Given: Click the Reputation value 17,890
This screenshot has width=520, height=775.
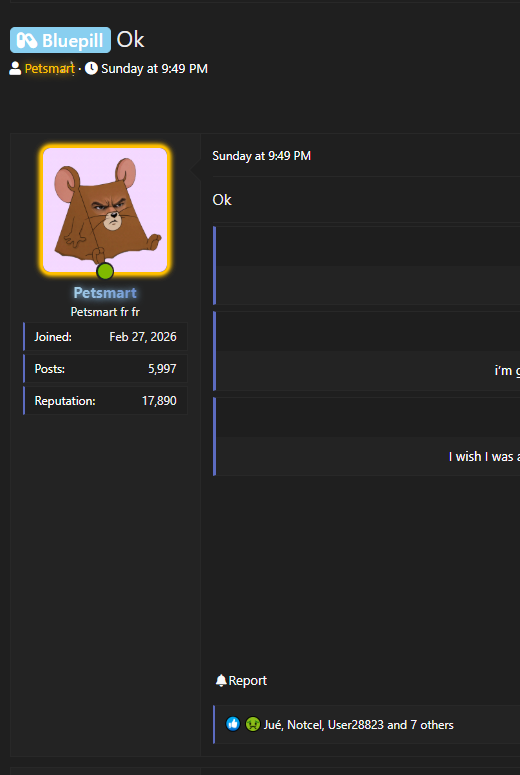Looking at the screenshot, I should click(159, 400).
